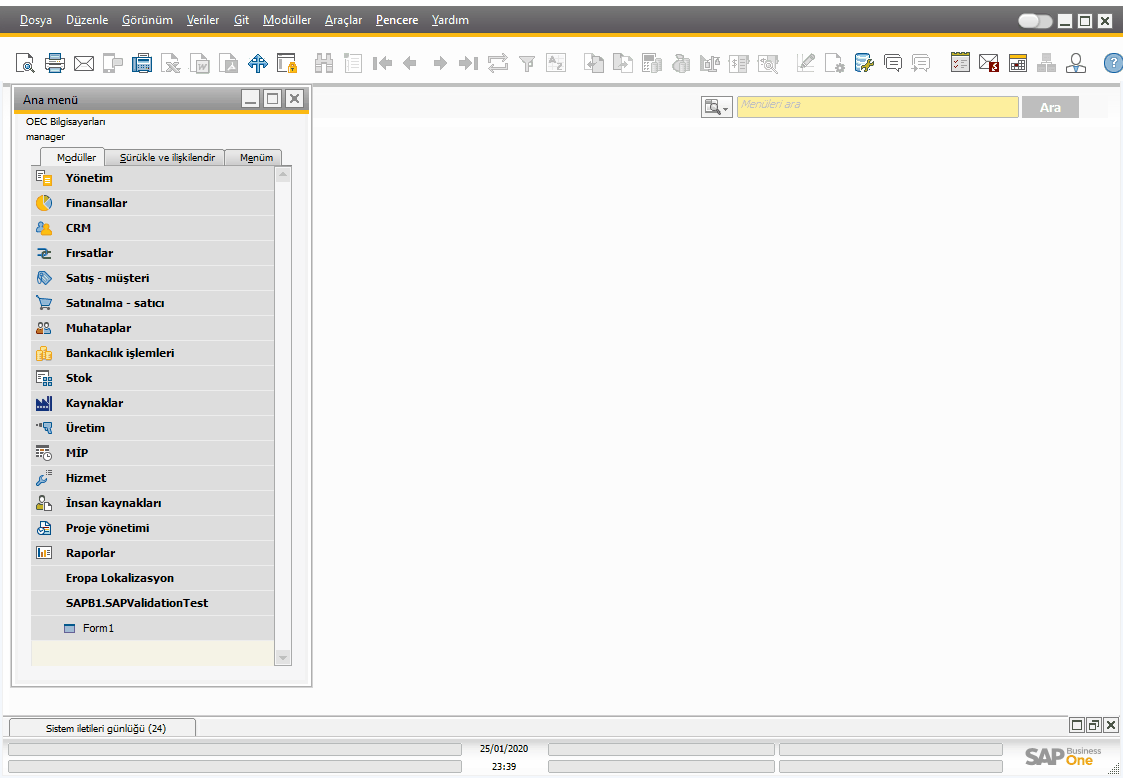Click the target document icon
The image size is (1123, 778).
point(622,63)
